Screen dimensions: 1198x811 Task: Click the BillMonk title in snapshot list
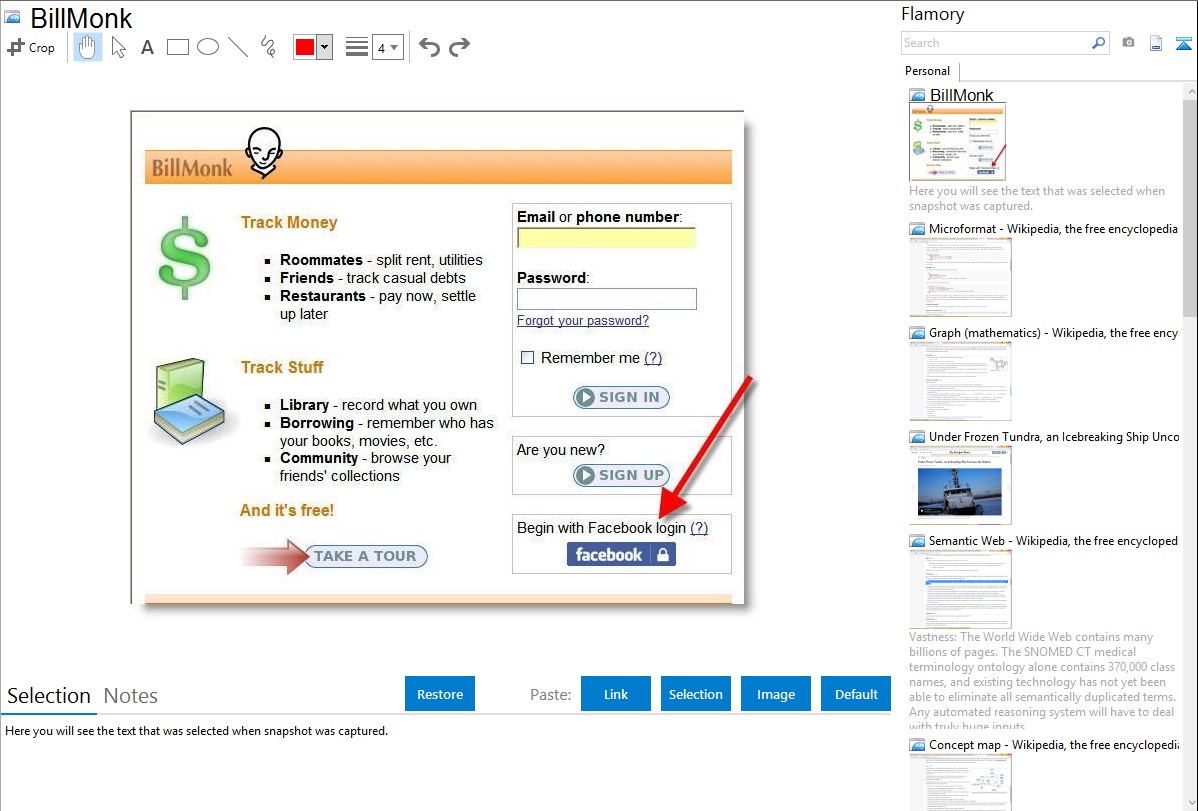[961, 96]
